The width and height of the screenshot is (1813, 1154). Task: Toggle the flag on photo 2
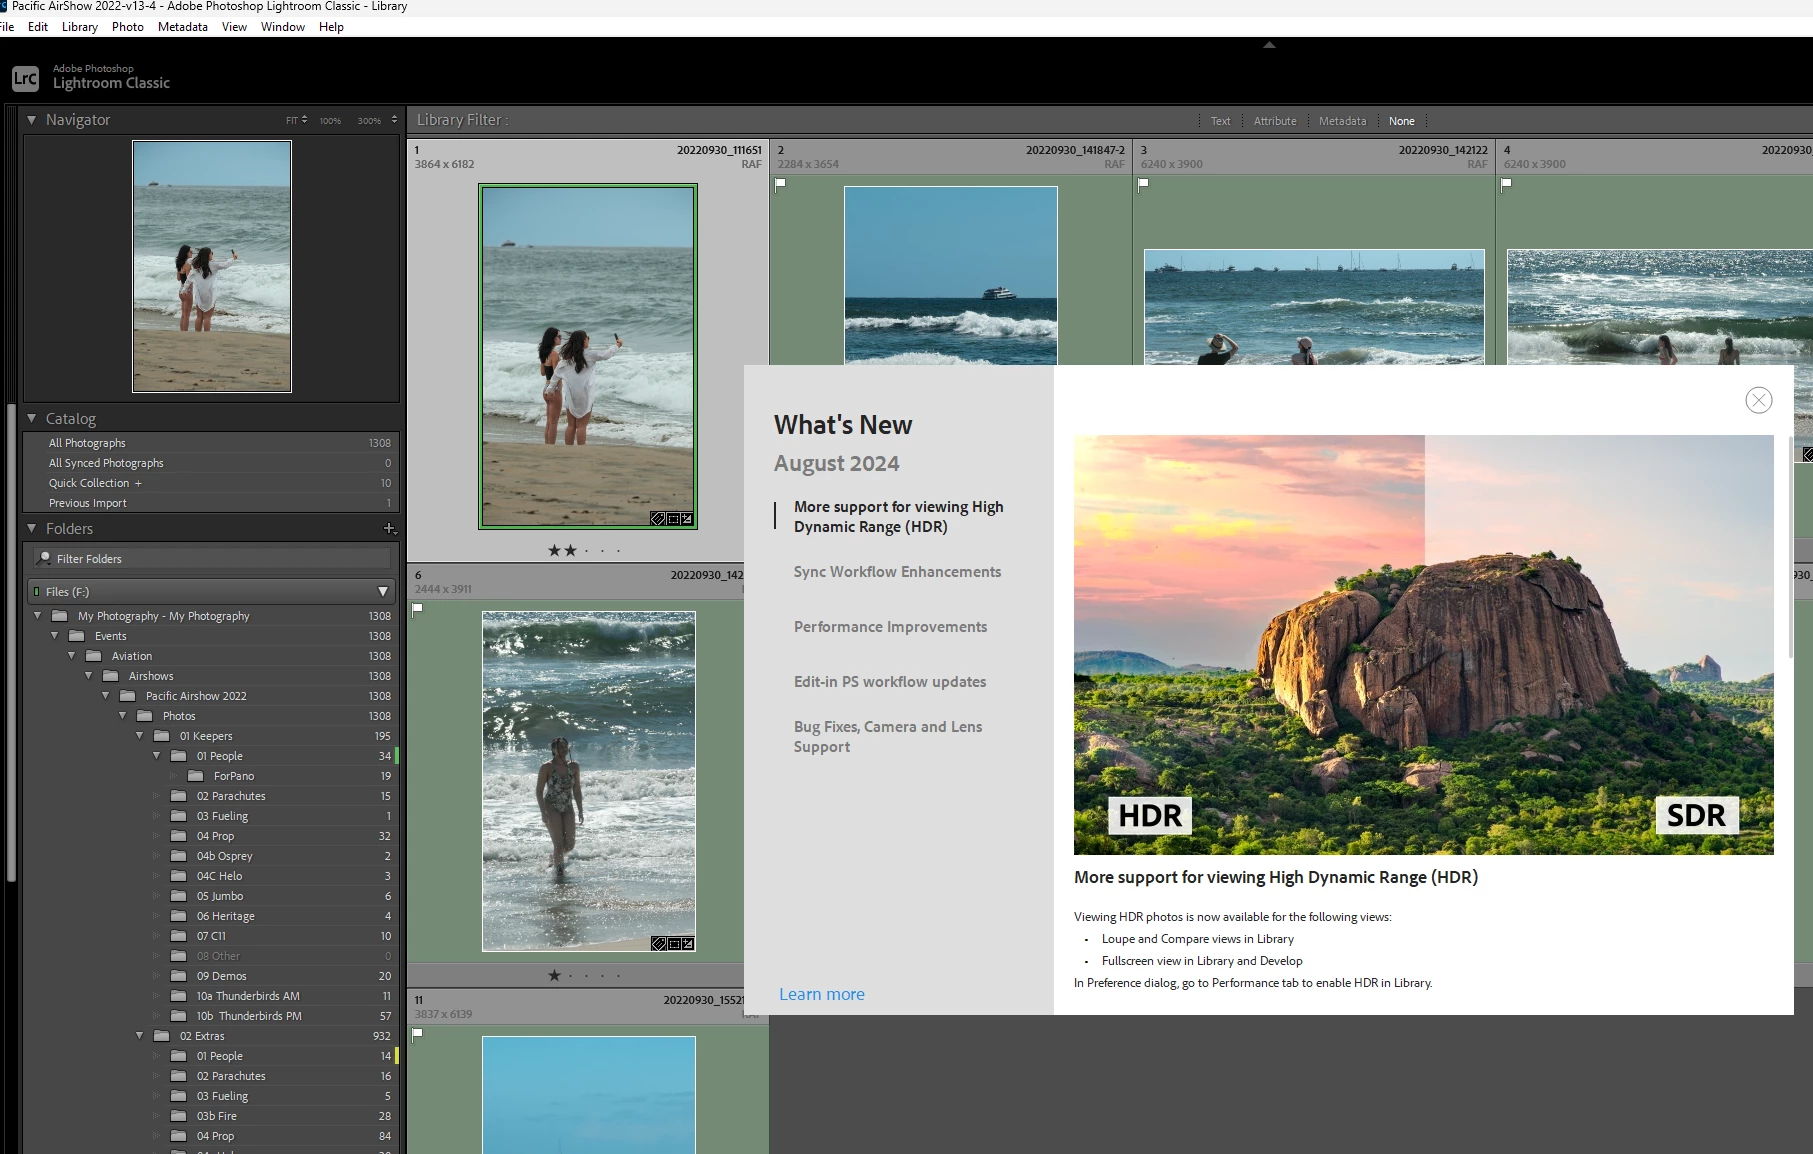(781, 184)
